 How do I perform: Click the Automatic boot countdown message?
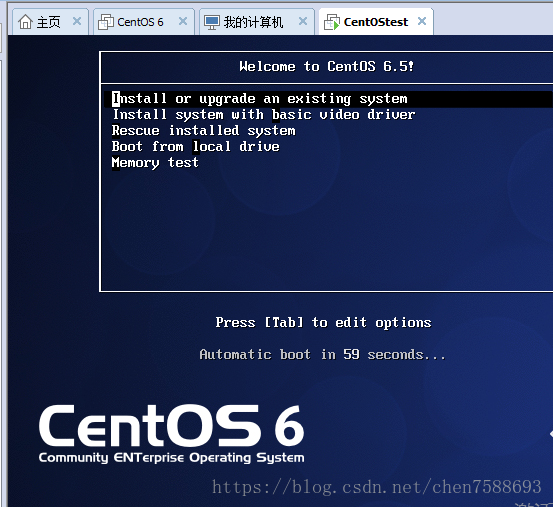tap(322, 354)
